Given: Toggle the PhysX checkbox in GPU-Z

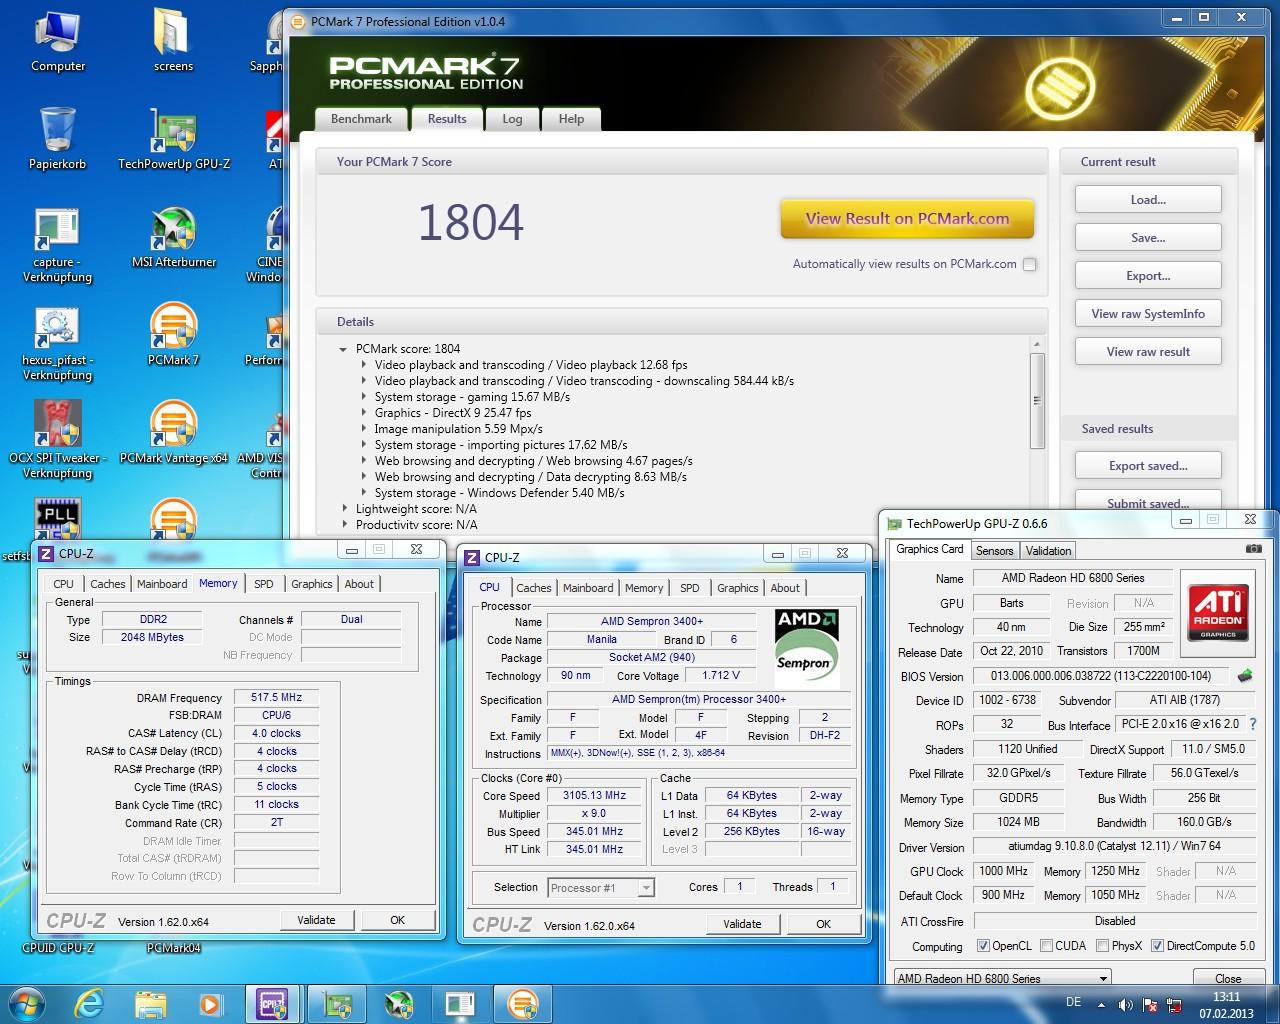Looking at the screenshot, I should click(1102, 945).
